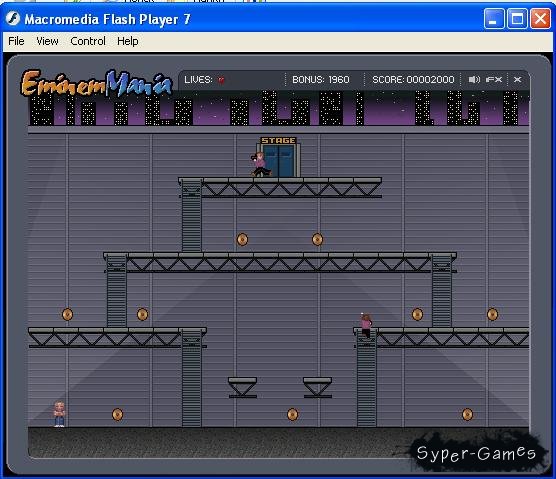Close the game with the HUD X
556x479 pixels.
tap(517, 79)
